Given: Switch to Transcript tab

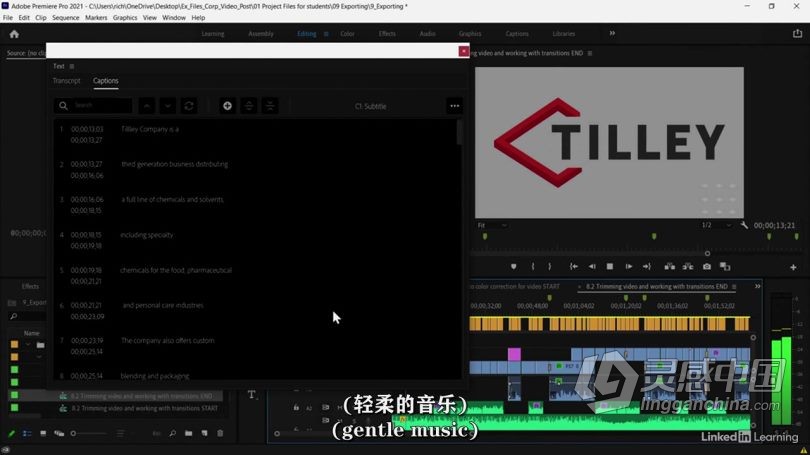Looking at the screenshot, I should (66, 81).
